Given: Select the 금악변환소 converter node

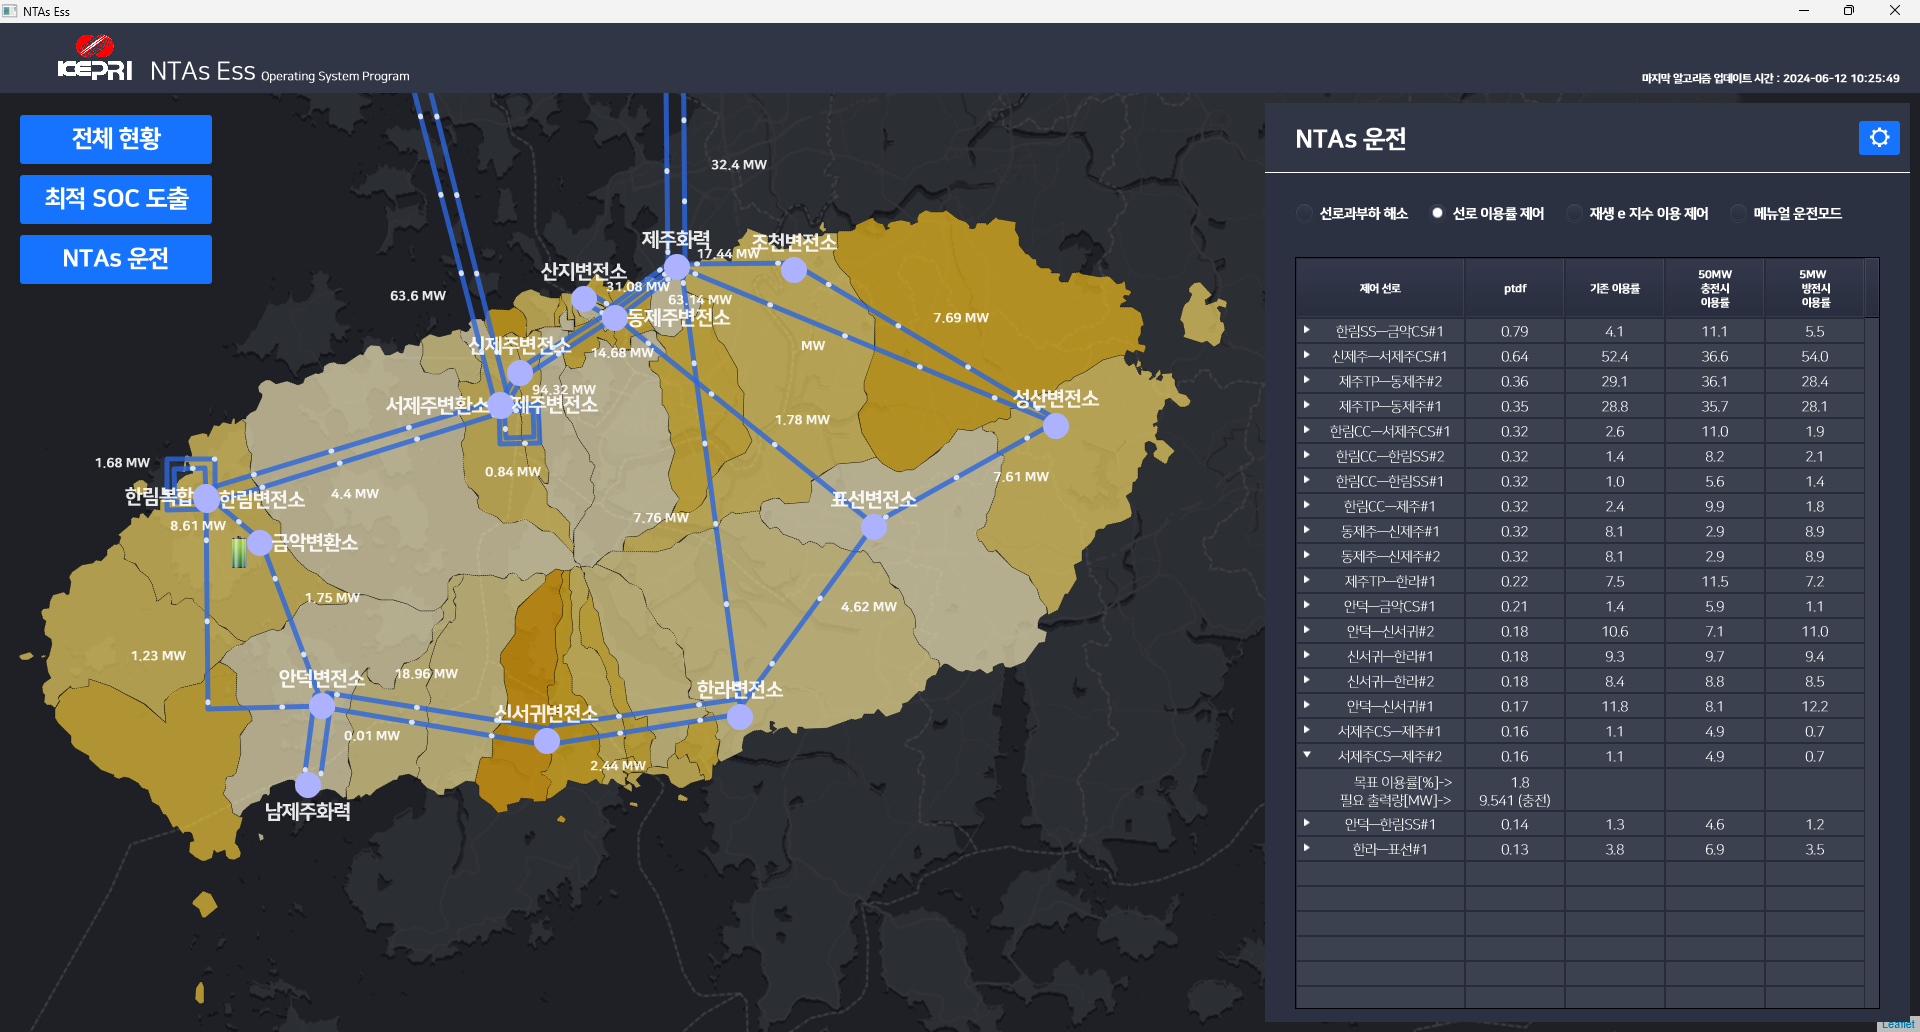Looking at the screenshot, I should [259, 543].
